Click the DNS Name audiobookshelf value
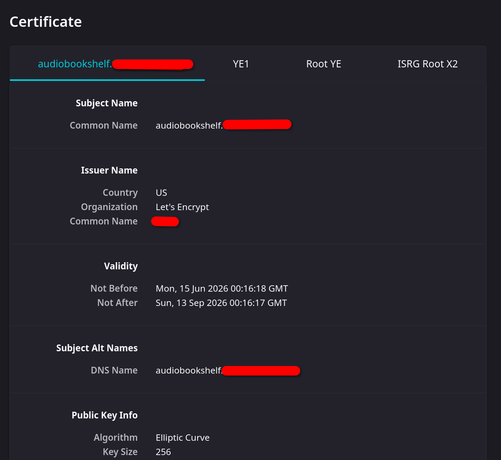Screen dimensions: 501x460 228,370
